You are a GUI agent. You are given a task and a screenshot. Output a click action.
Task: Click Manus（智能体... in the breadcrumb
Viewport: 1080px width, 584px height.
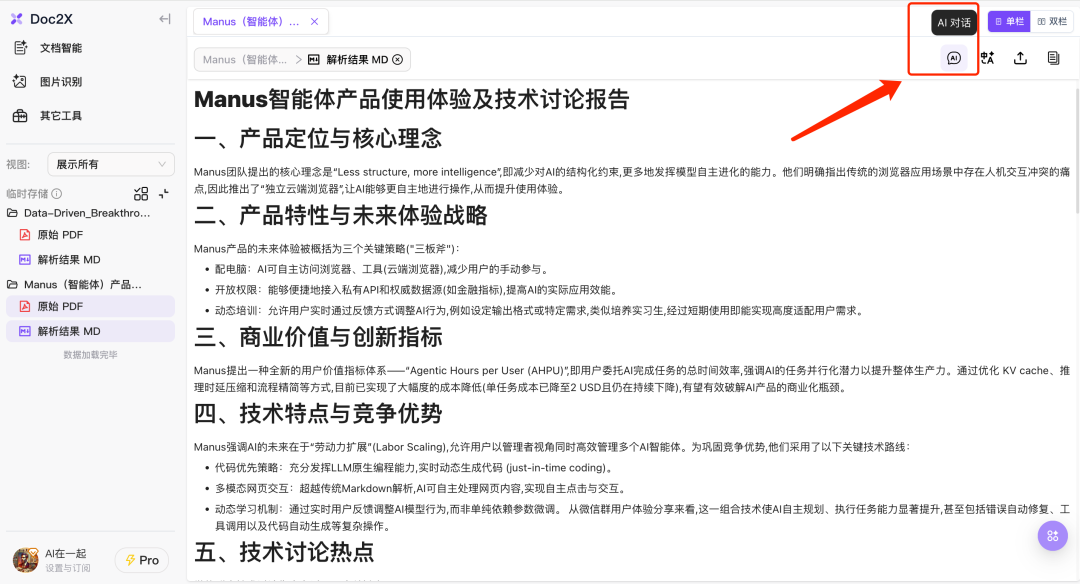pos(245,60)
